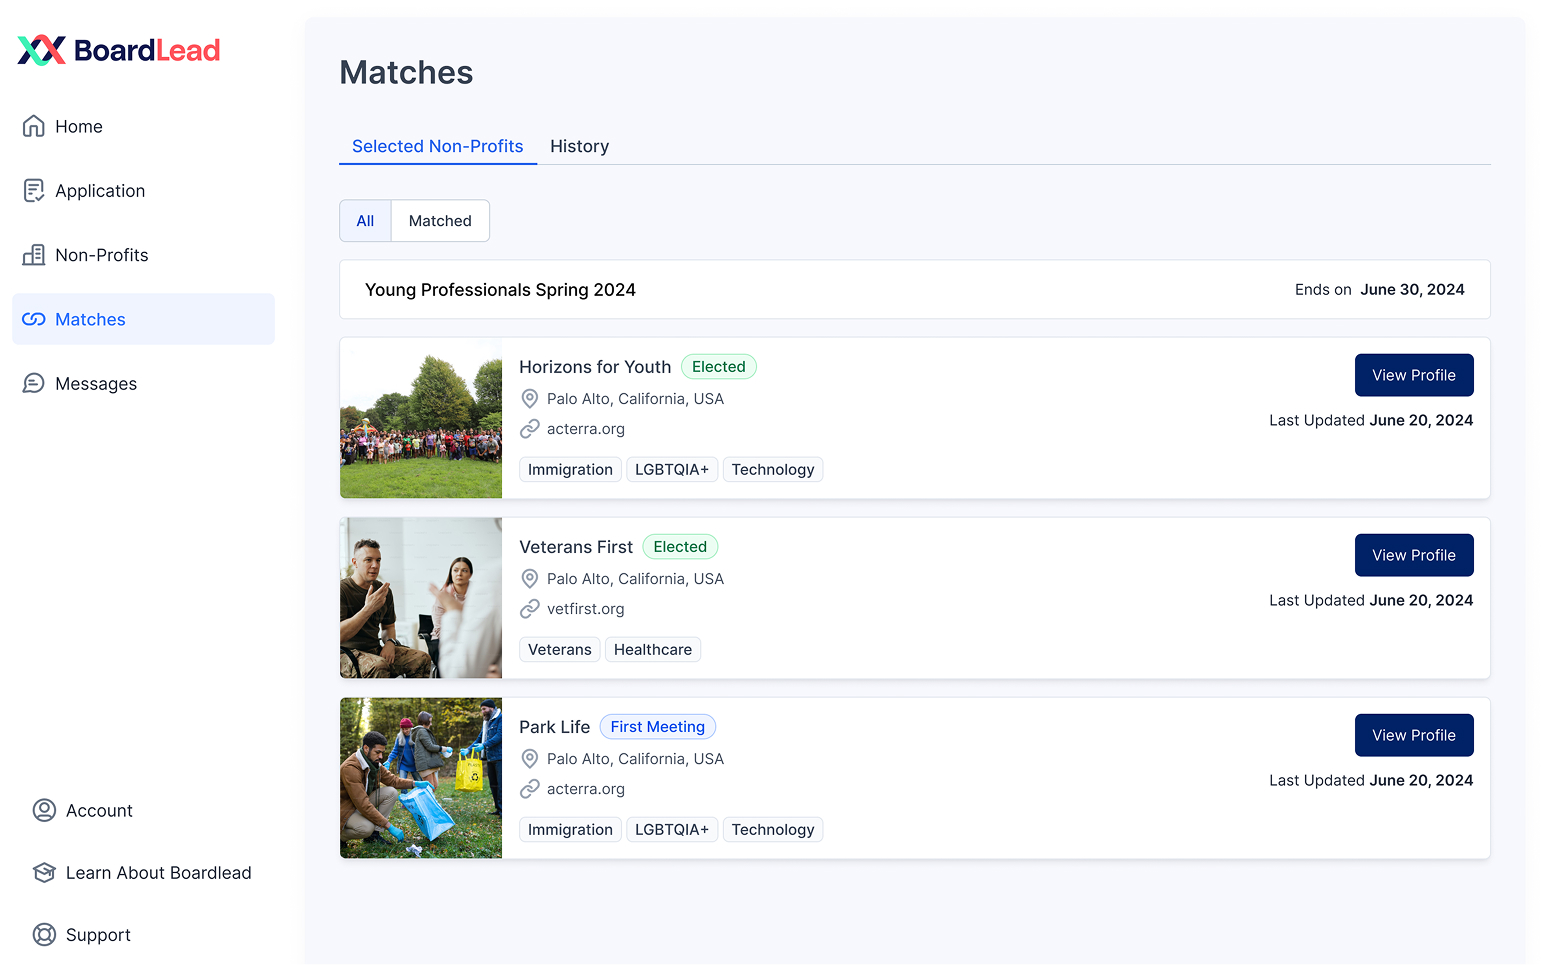
Task: Click the Learn About Boardlead graduation cap icon
Action: (x=44, y=873)
